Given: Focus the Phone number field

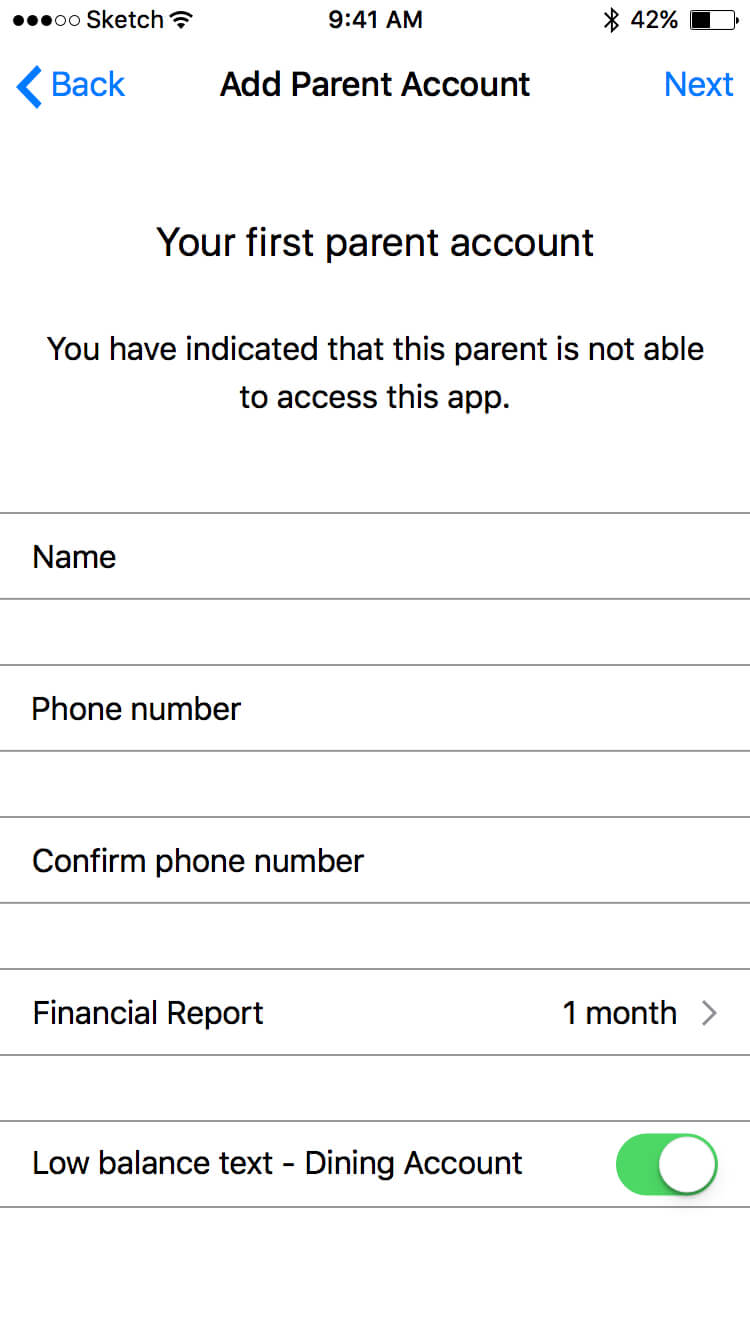Looking at the screenshot, I should [375, 708].
